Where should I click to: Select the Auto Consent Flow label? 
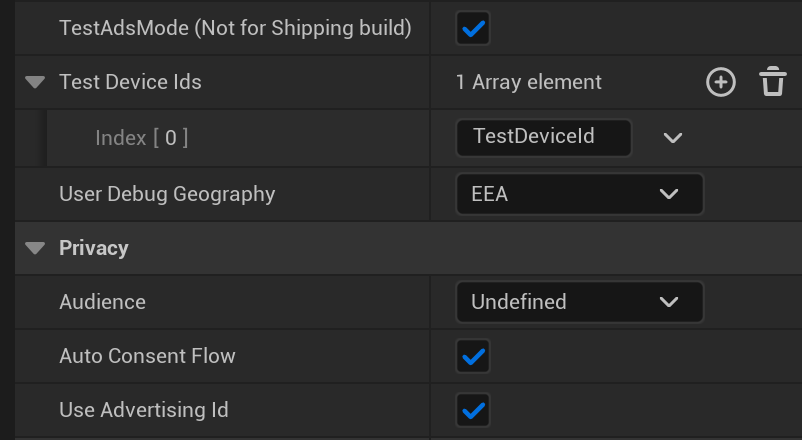147,356
